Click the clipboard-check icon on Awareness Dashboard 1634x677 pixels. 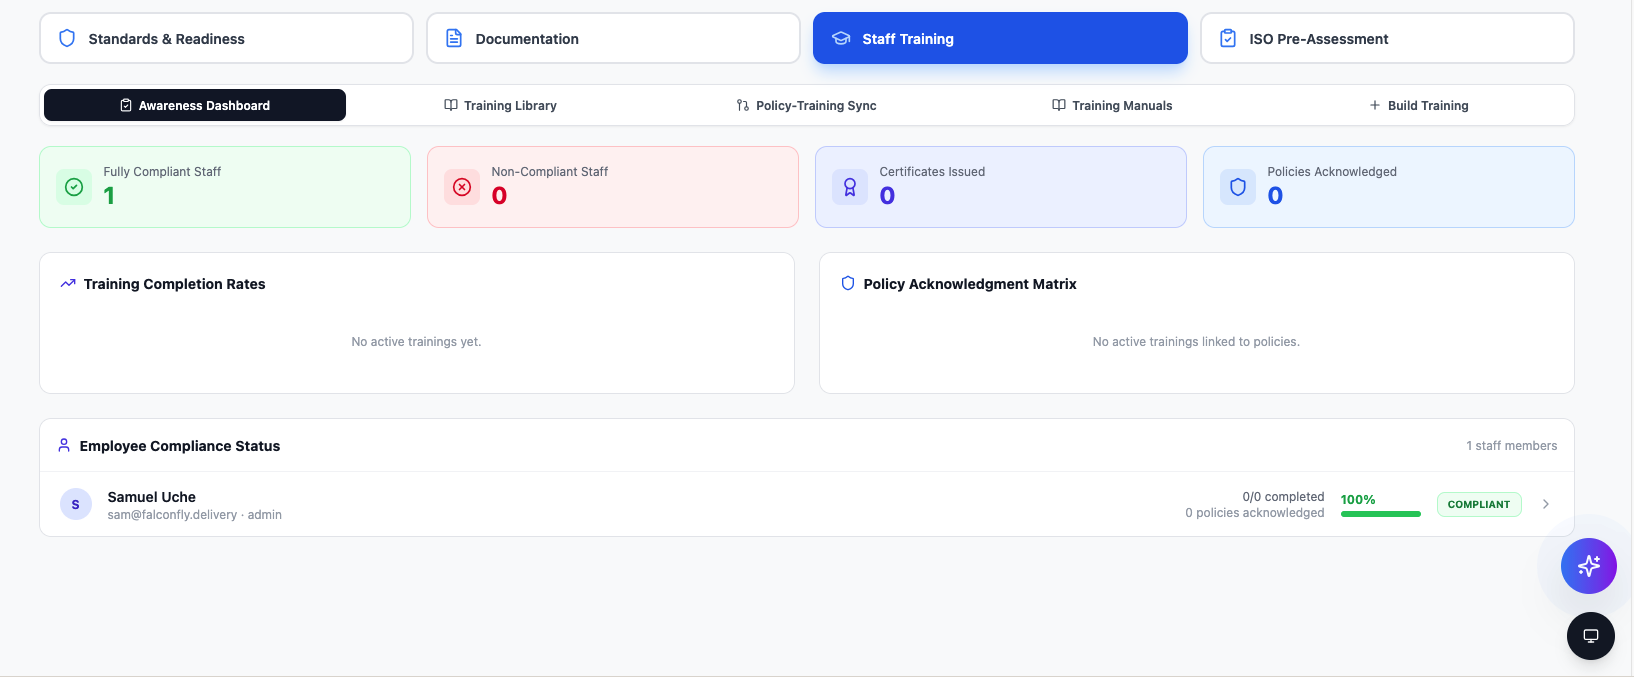pyautogui.click(x=126, y=105)
